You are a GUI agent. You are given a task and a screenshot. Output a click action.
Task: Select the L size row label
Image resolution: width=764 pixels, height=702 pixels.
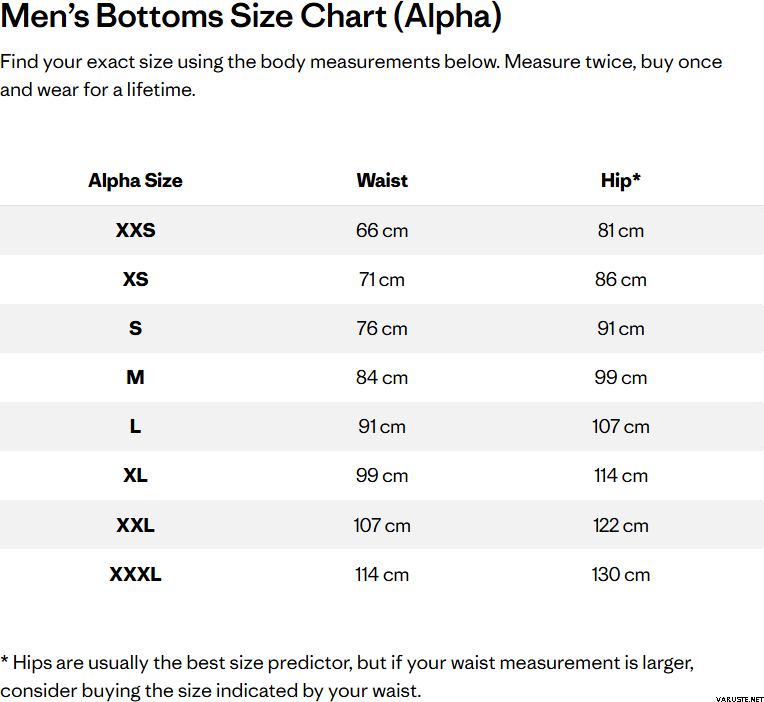[135, 426]
